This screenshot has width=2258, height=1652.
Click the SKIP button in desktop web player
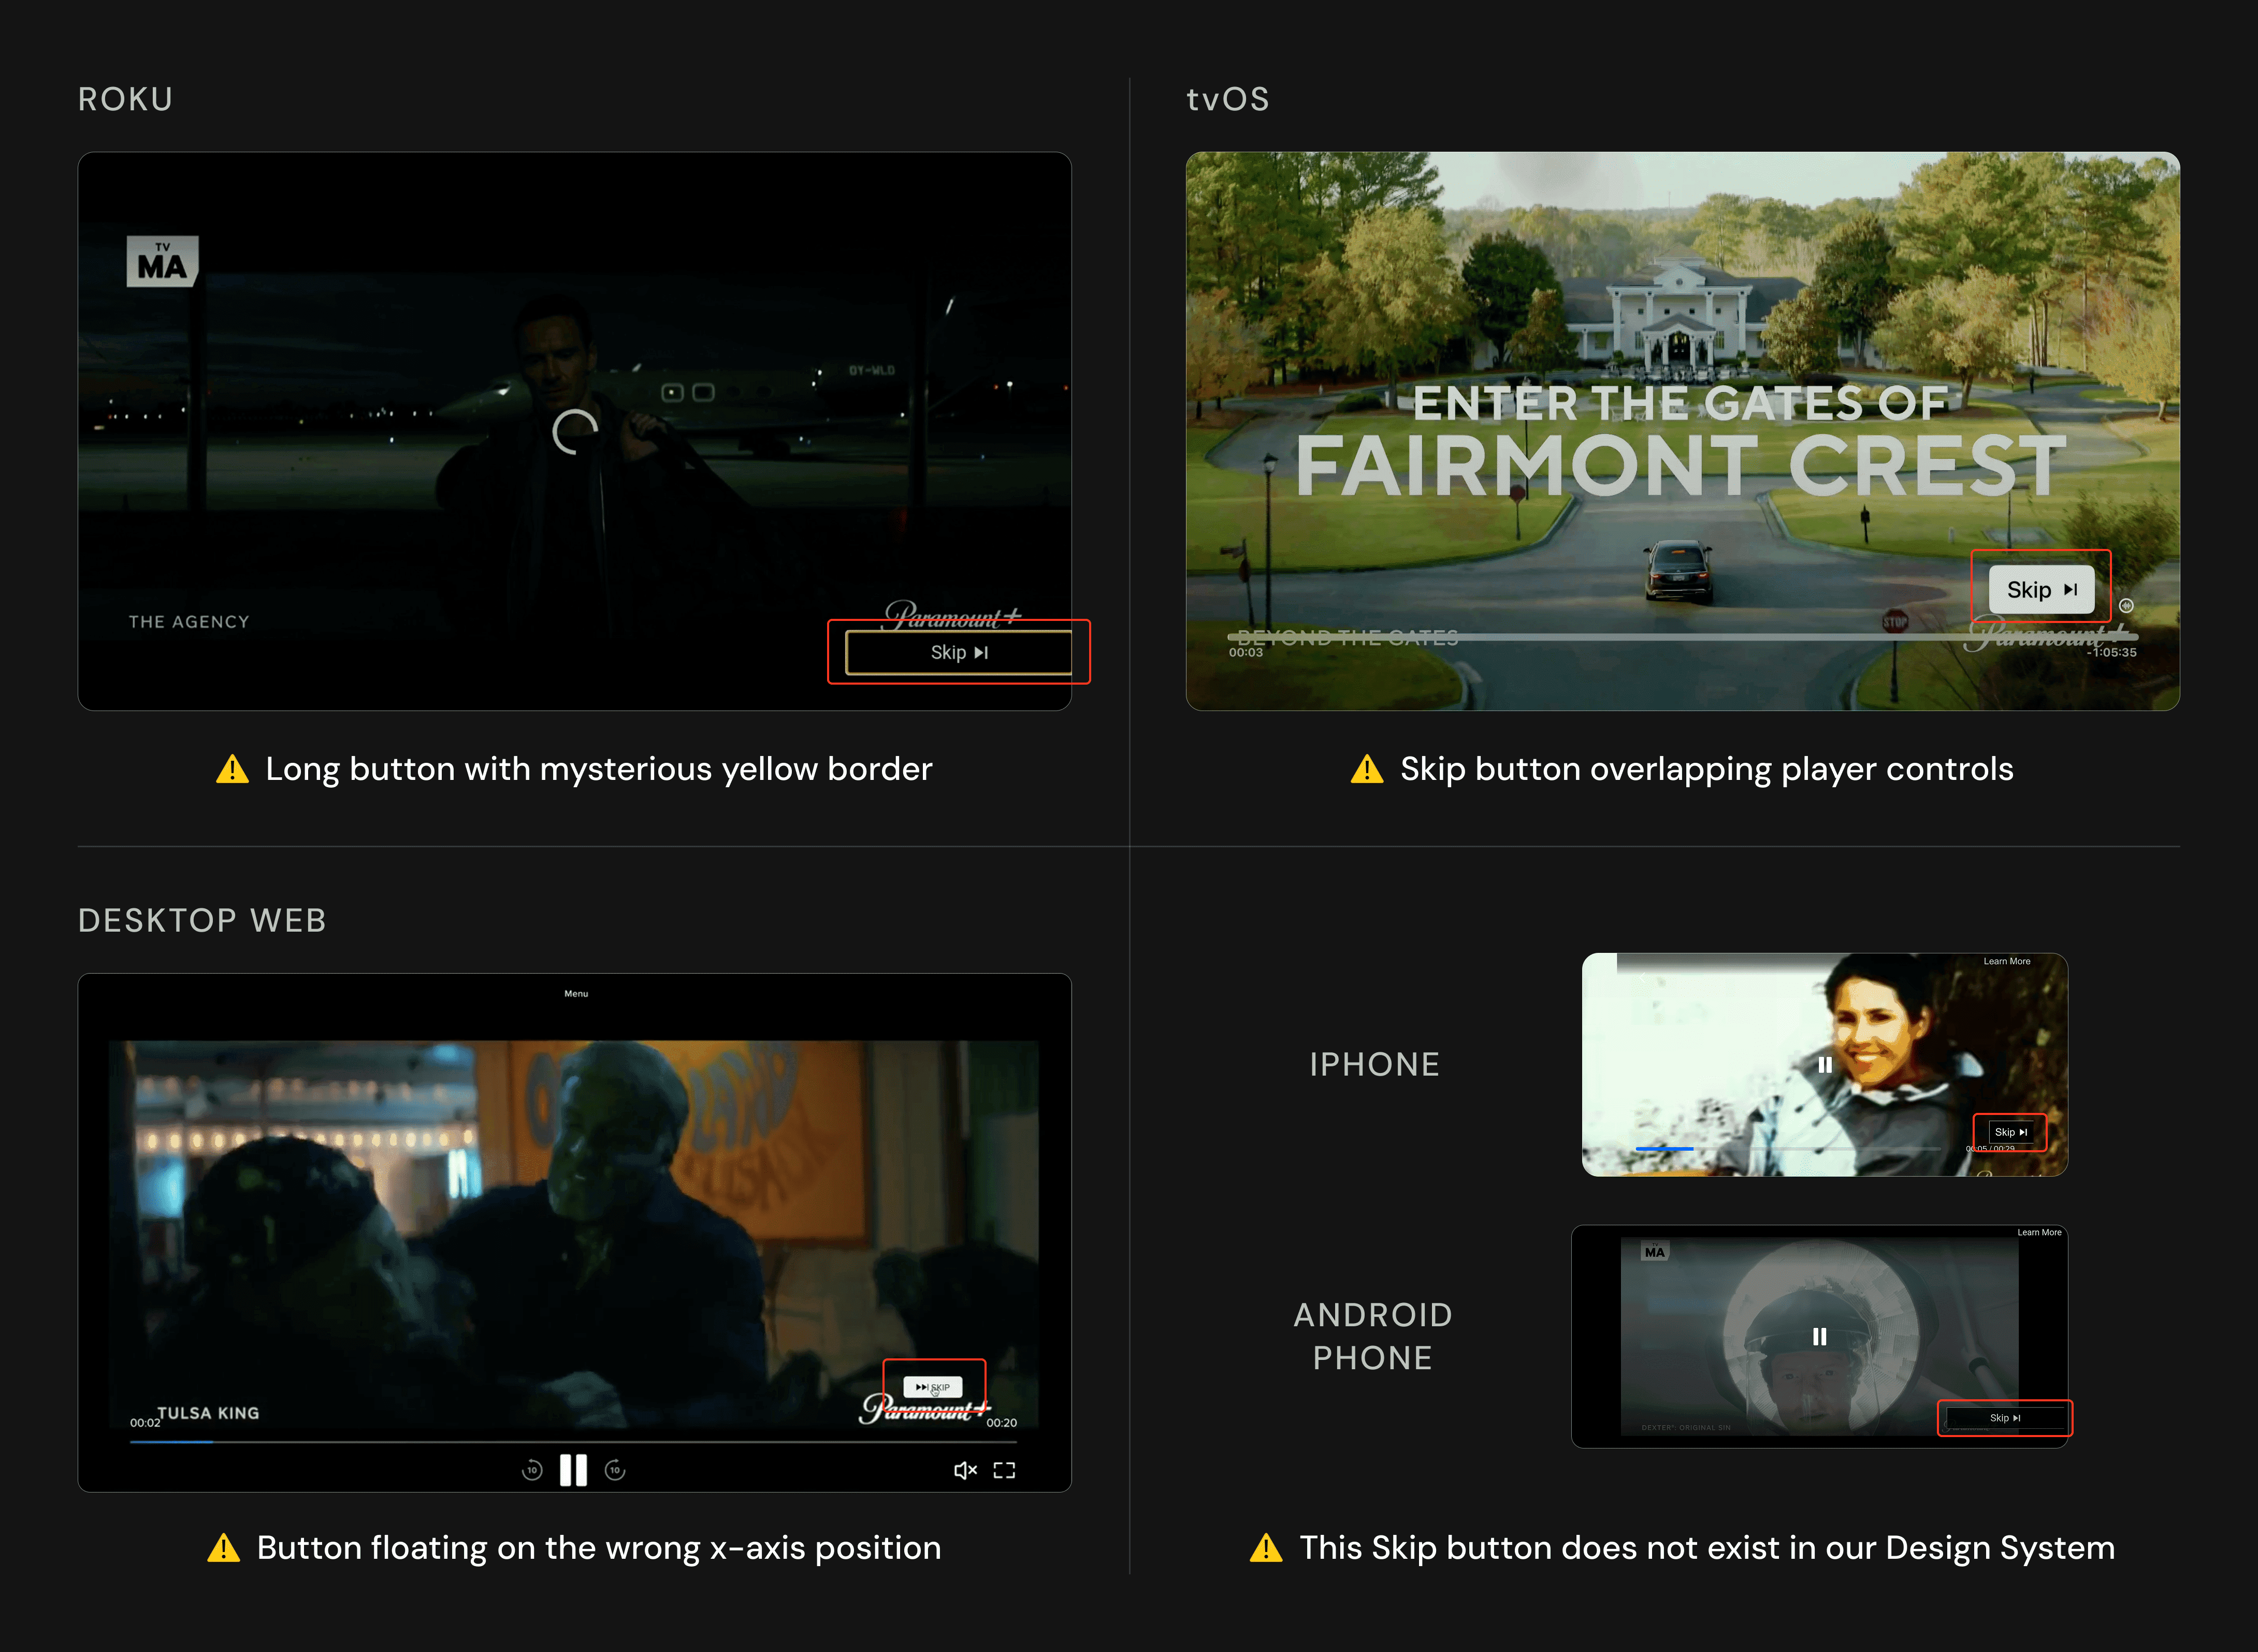point(933,1387)
